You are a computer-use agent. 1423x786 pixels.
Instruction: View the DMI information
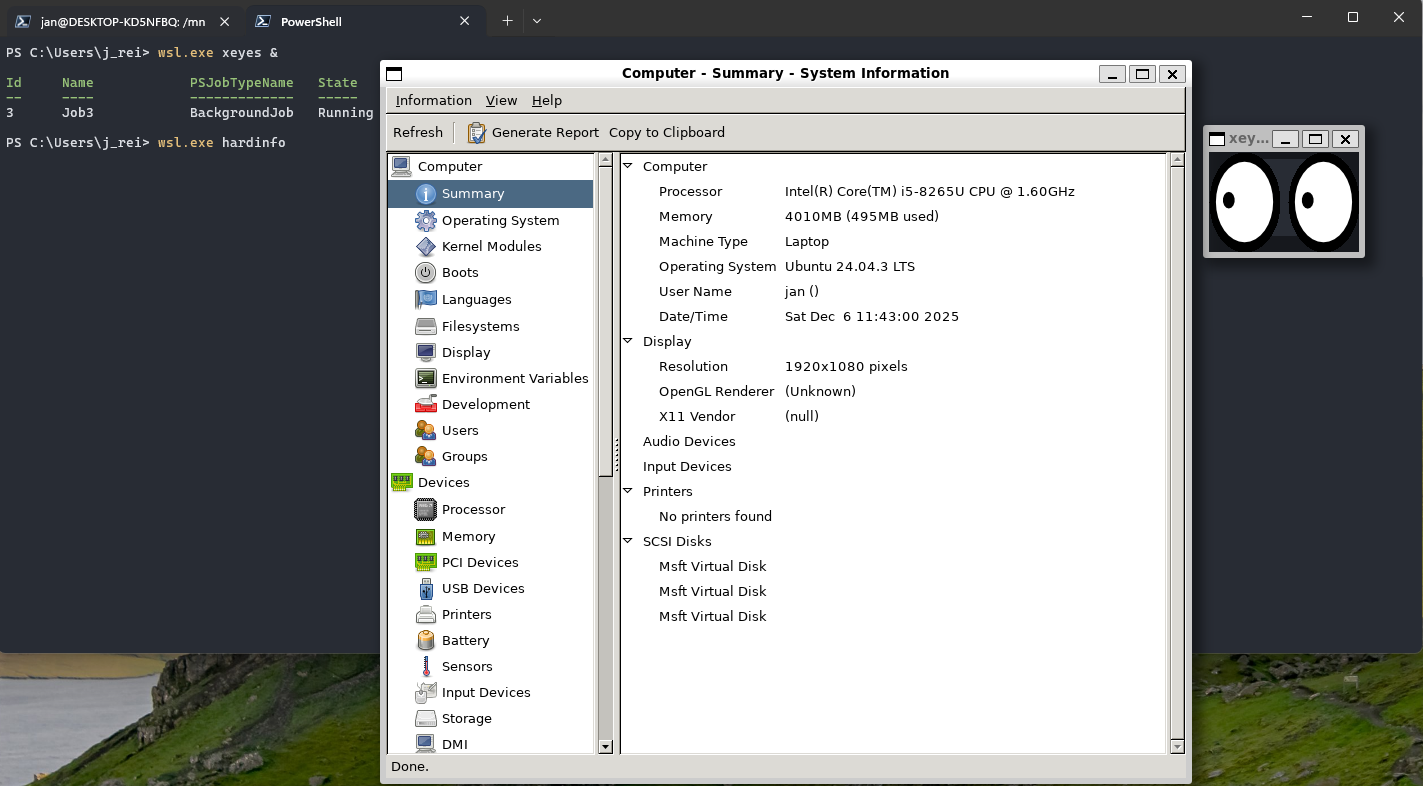click(454, 744)
